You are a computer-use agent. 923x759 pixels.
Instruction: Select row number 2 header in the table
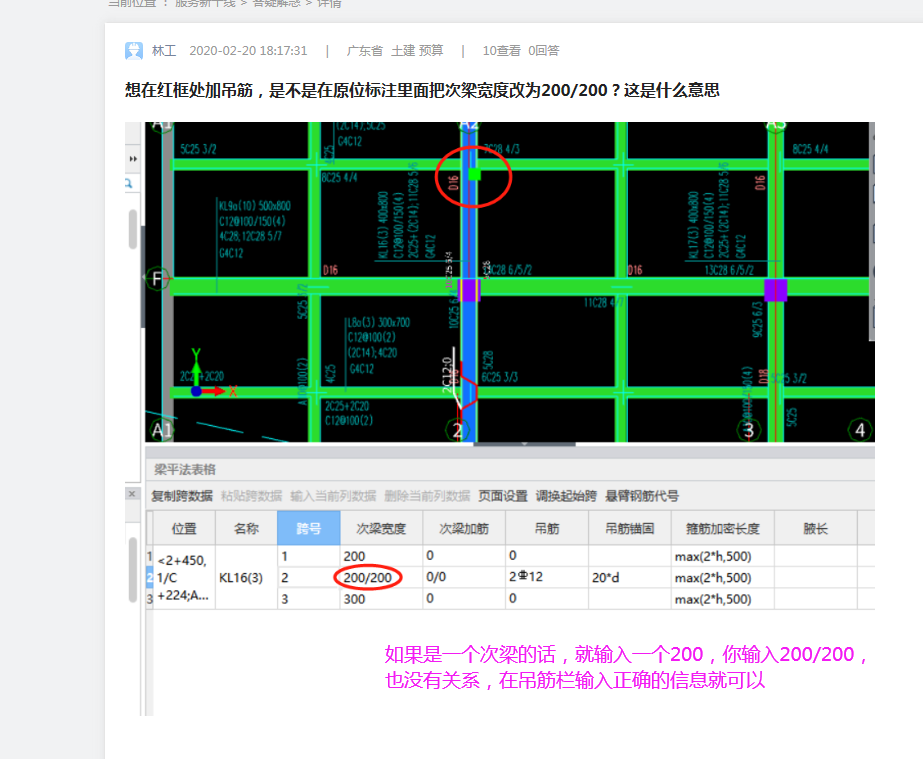click(x=150, y=578)
